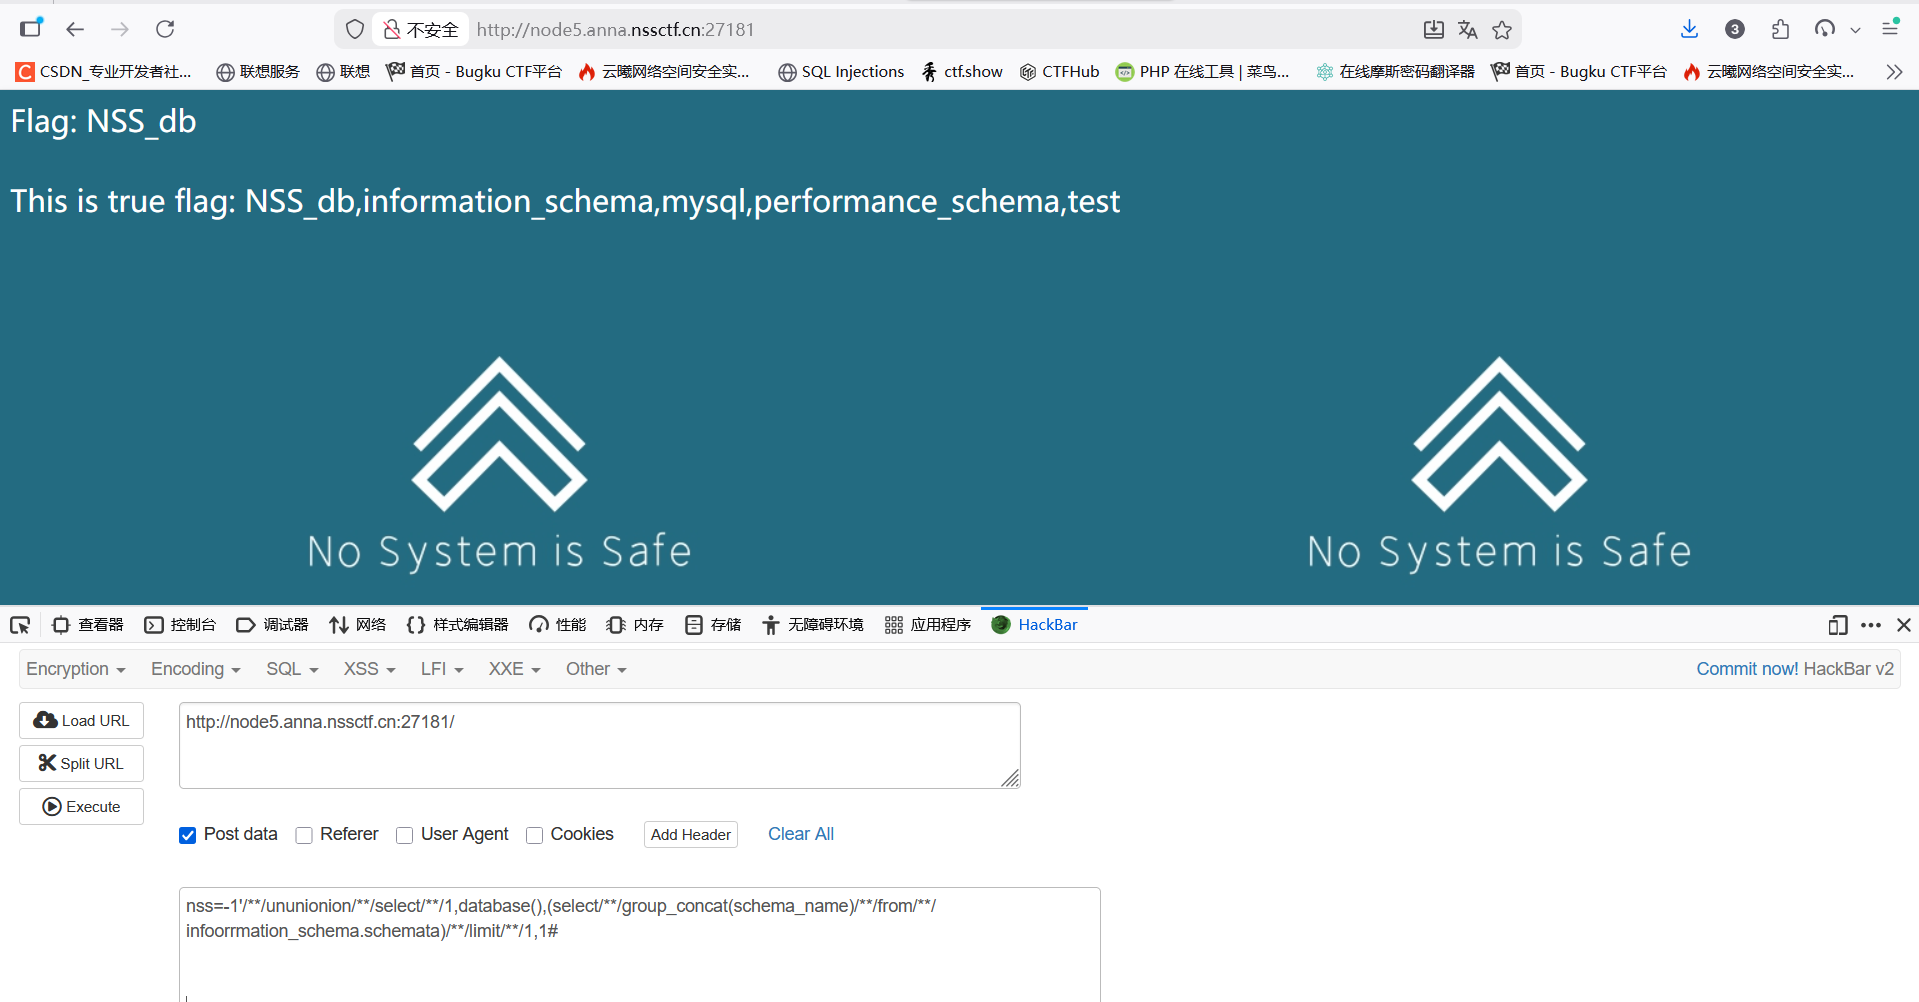Screen dimensions: 1919x1002
Task: Open the 查看器 inspector tab
Action: (x=88, y=625)
